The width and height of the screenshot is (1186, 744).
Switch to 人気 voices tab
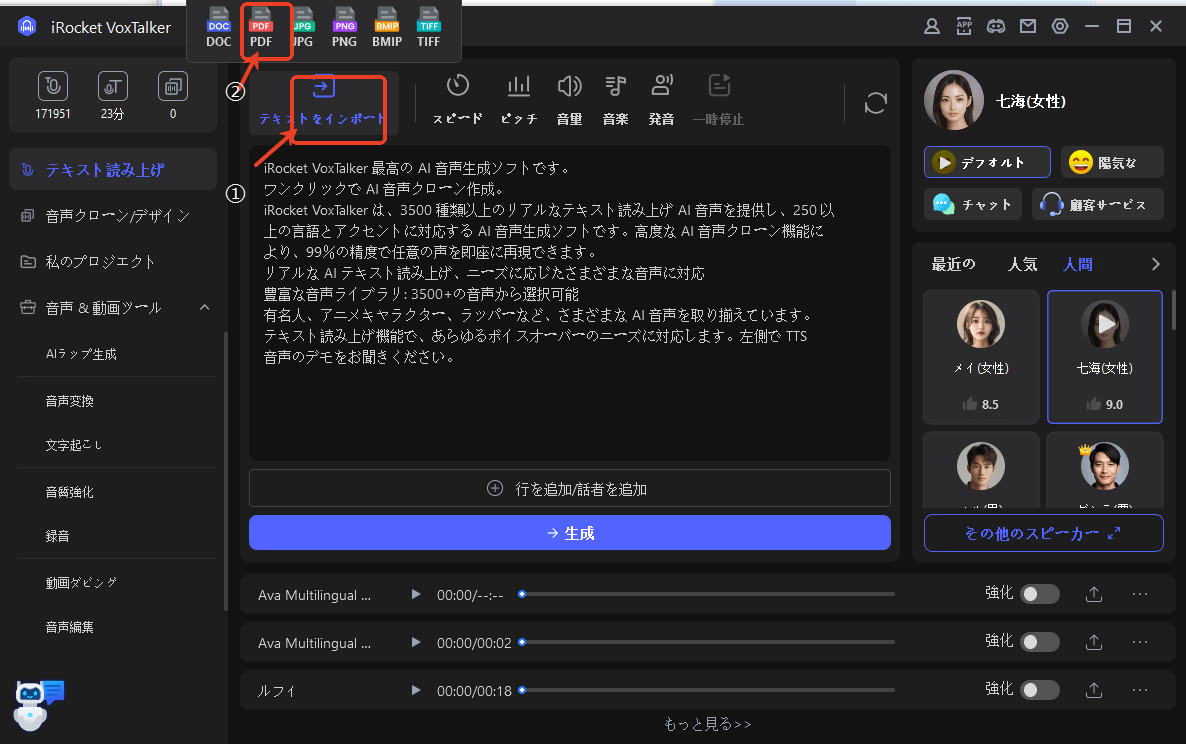tap(1023, 264)
